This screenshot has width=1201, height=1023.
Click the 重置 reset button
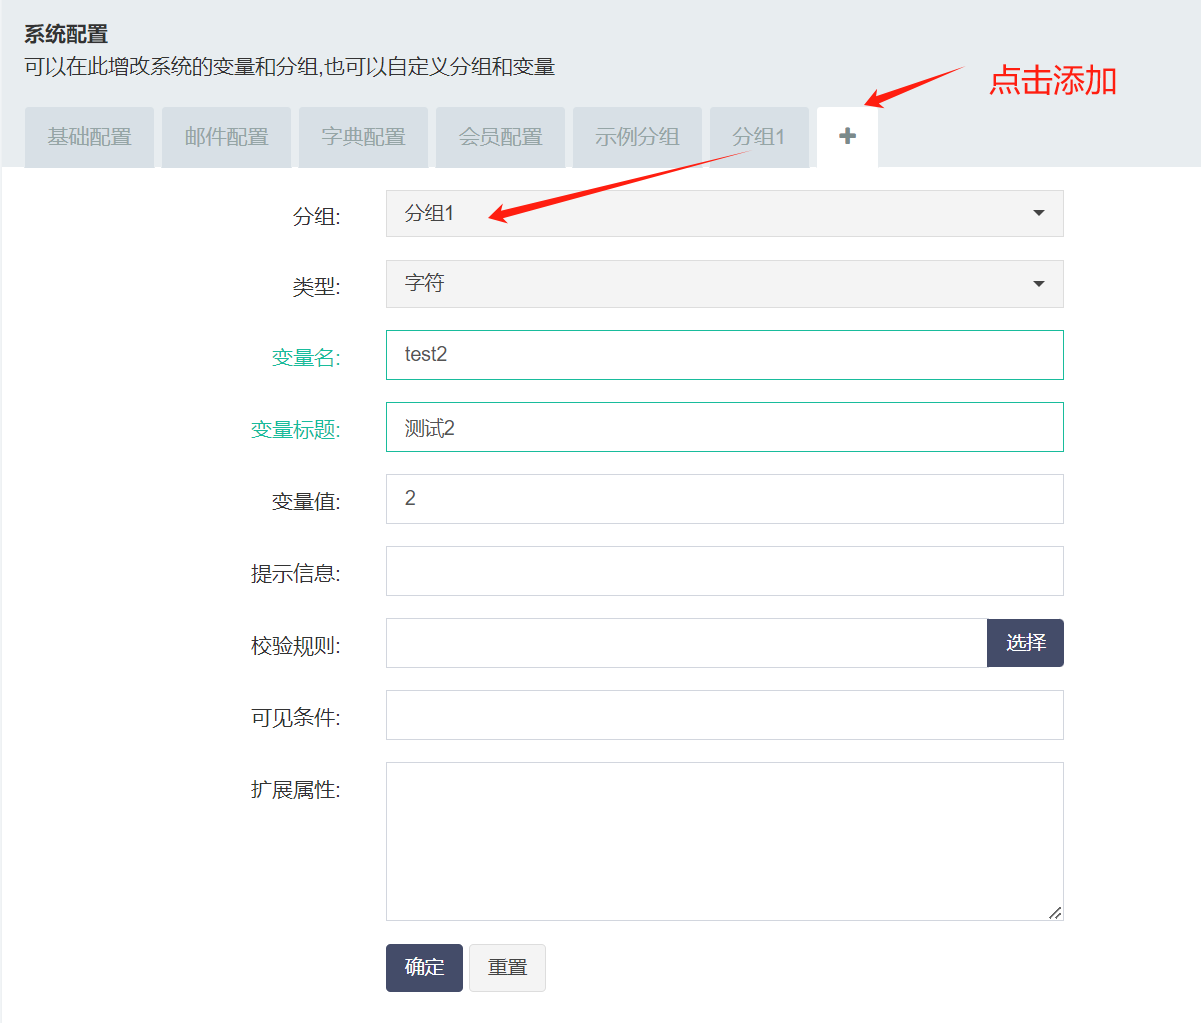(507, 967)
